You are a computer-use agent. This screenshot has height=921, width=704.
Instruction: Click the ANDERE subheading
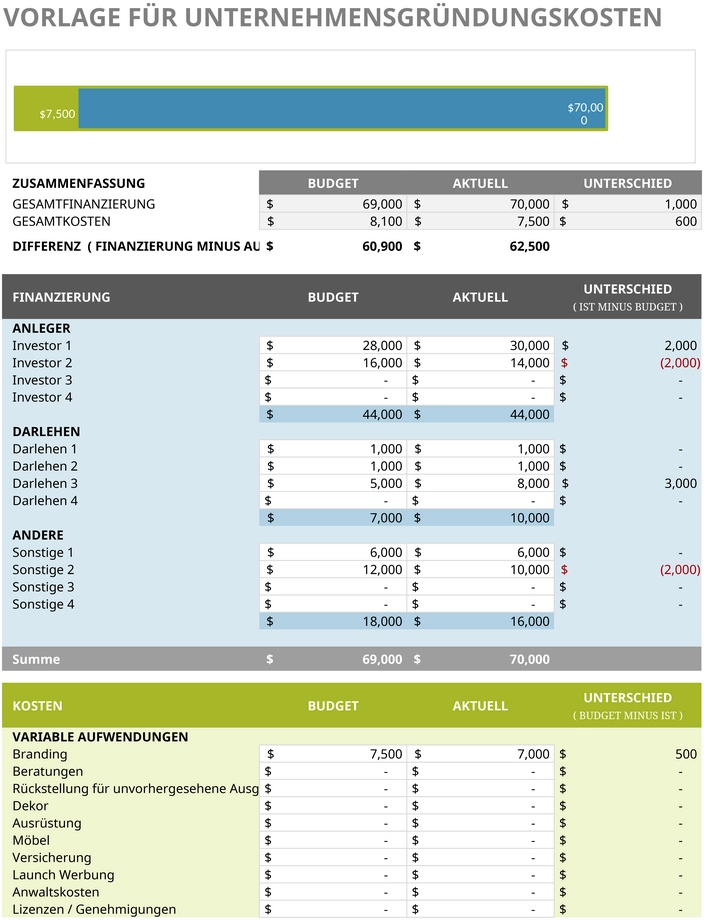click(38, 535)
